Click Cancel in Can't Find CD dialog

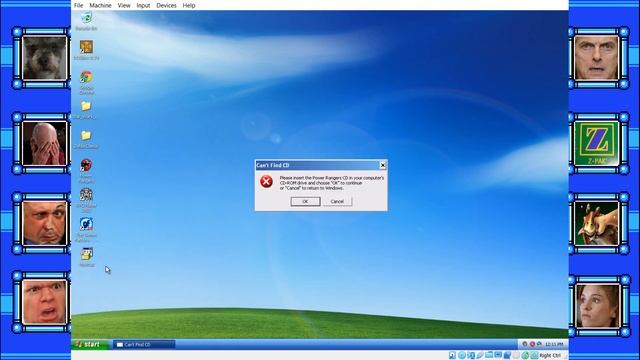tap(337, 201)
